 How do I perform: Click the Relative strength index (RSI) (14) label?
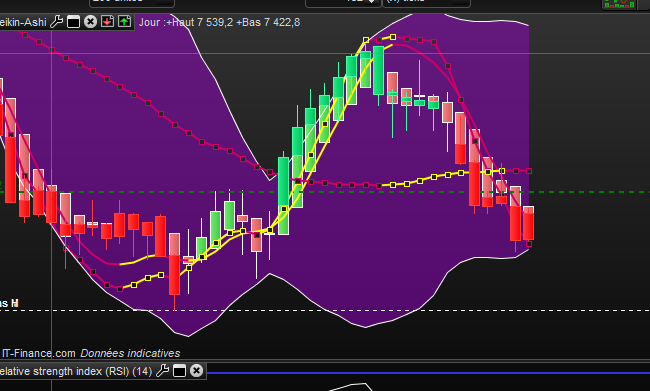point(76,371)
